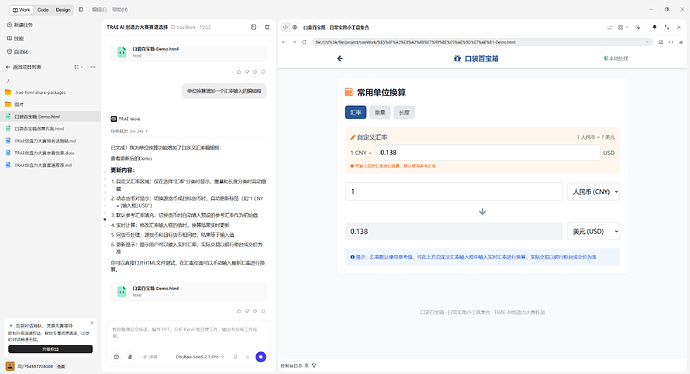Click the thumbs-up icon under the last reply

[x=239, y=311]
